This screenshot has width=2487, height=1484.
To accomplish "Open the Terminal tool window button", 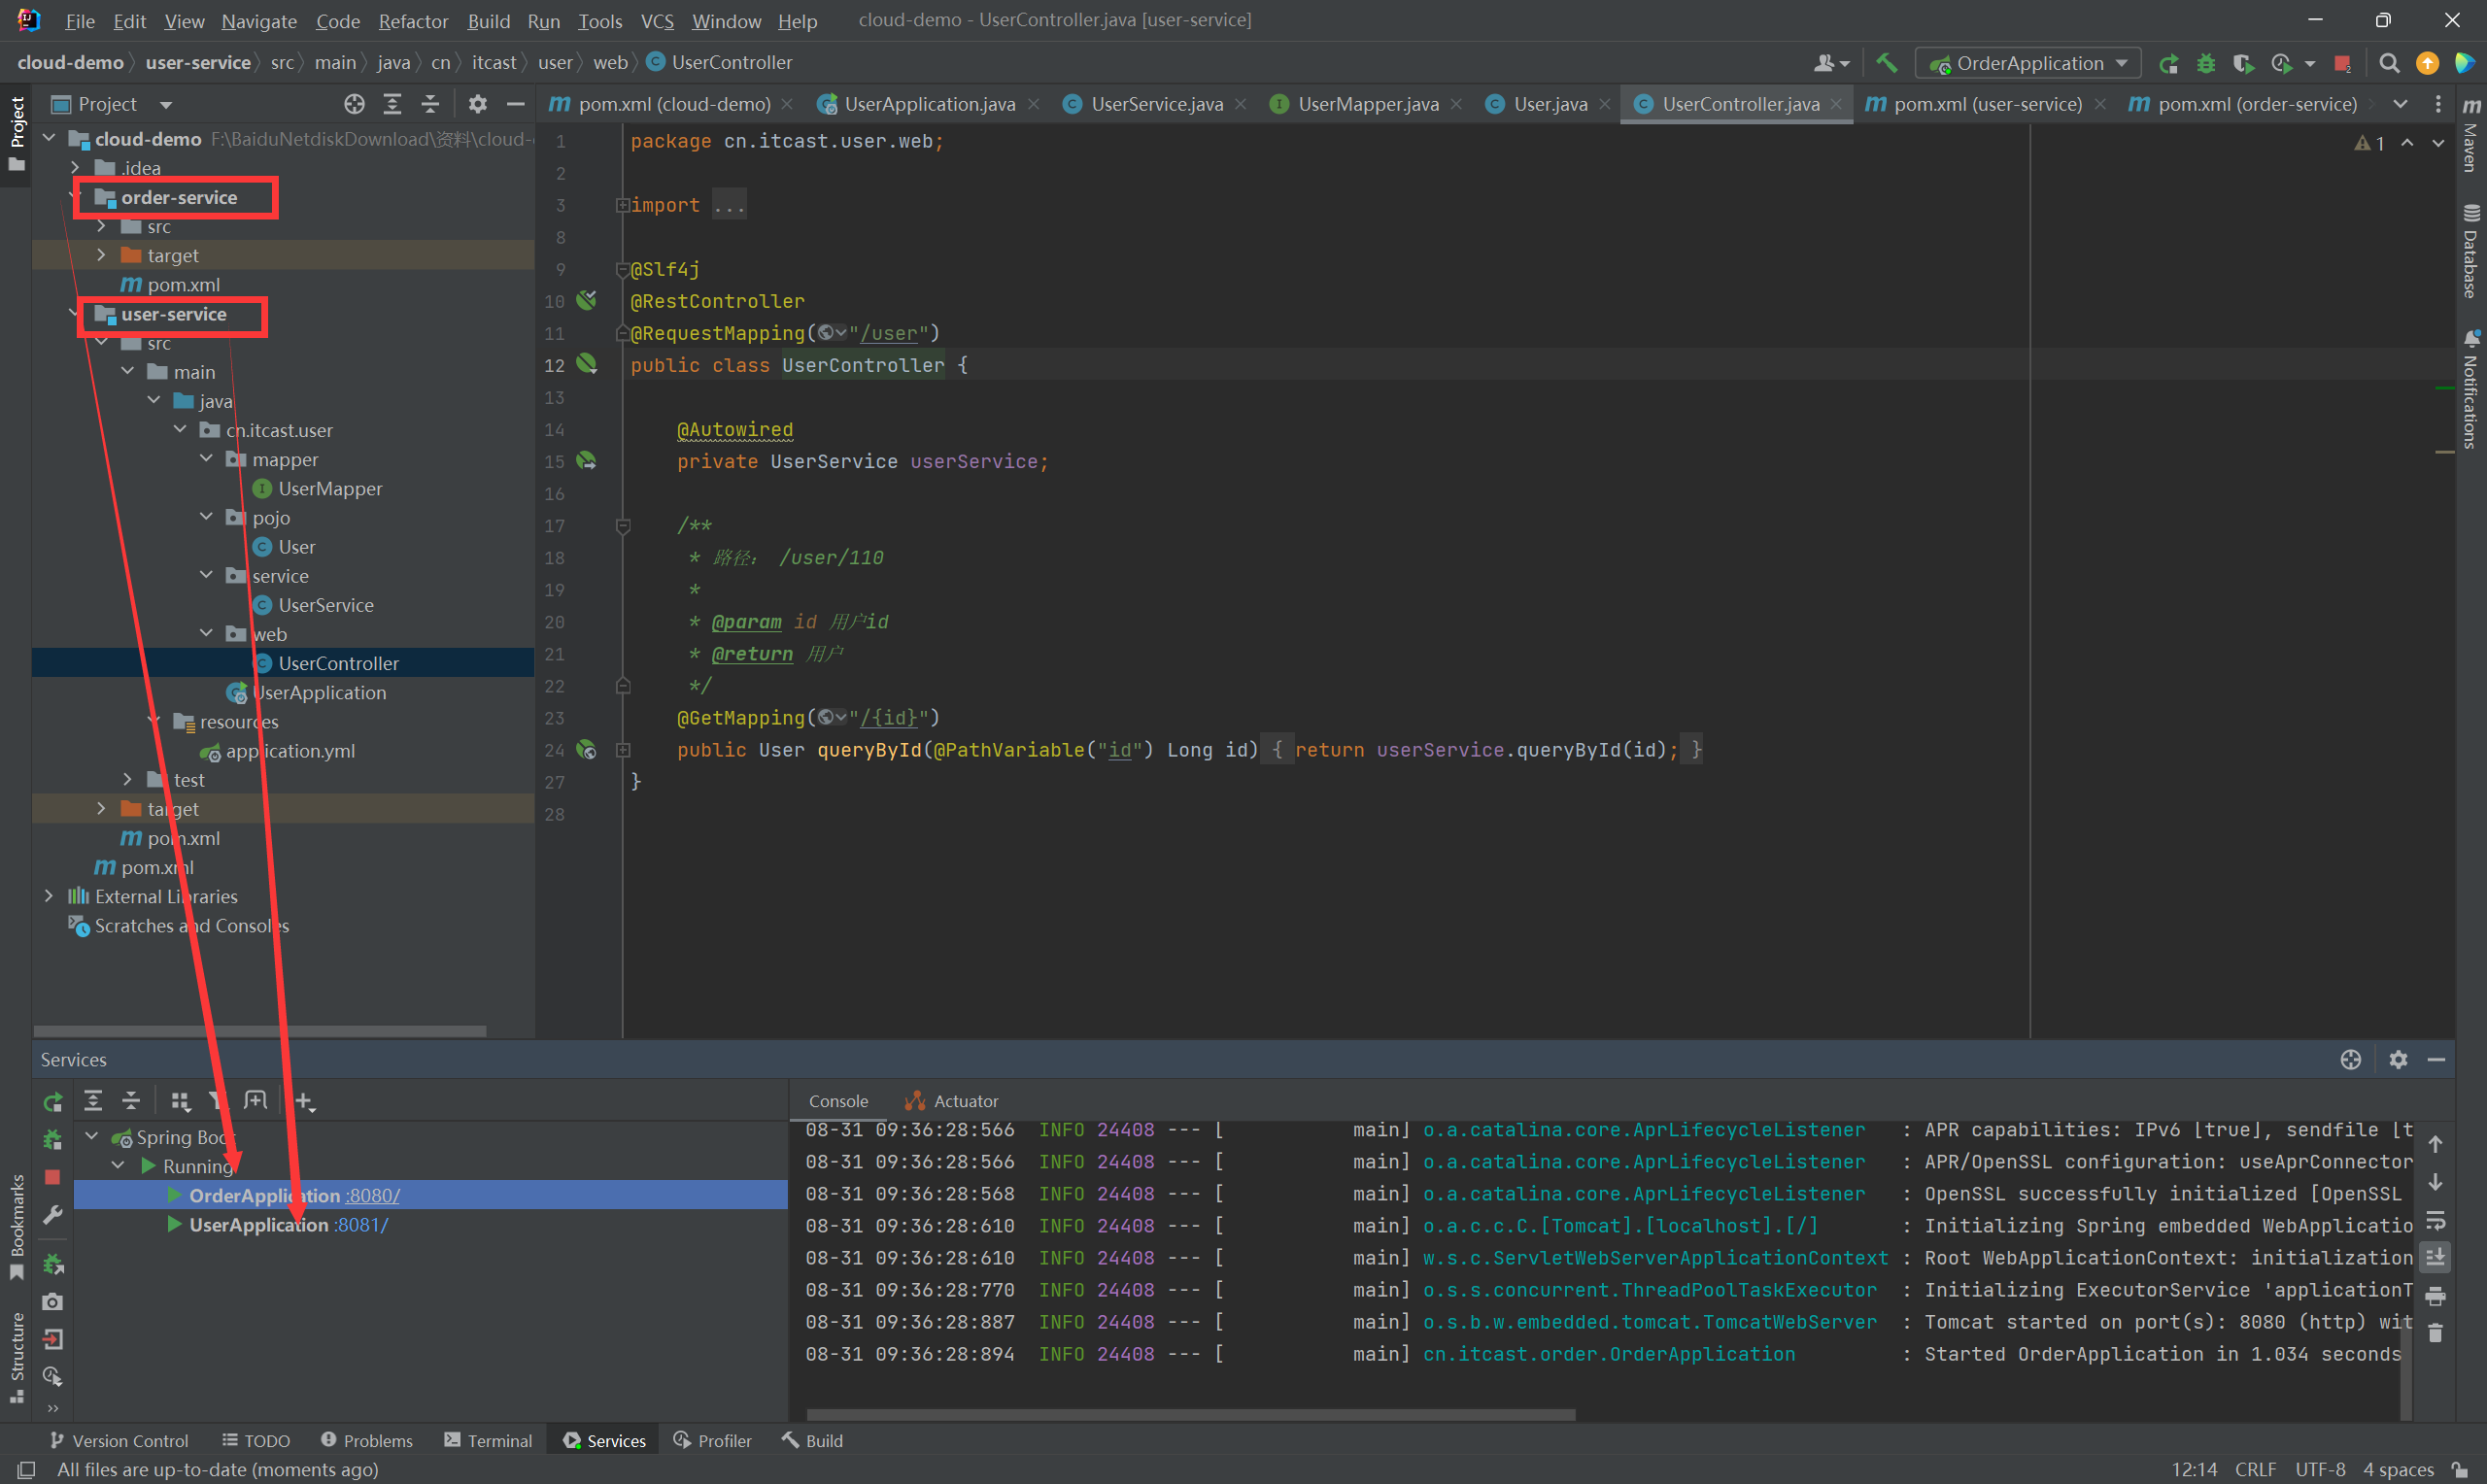I will [488, 1440].
